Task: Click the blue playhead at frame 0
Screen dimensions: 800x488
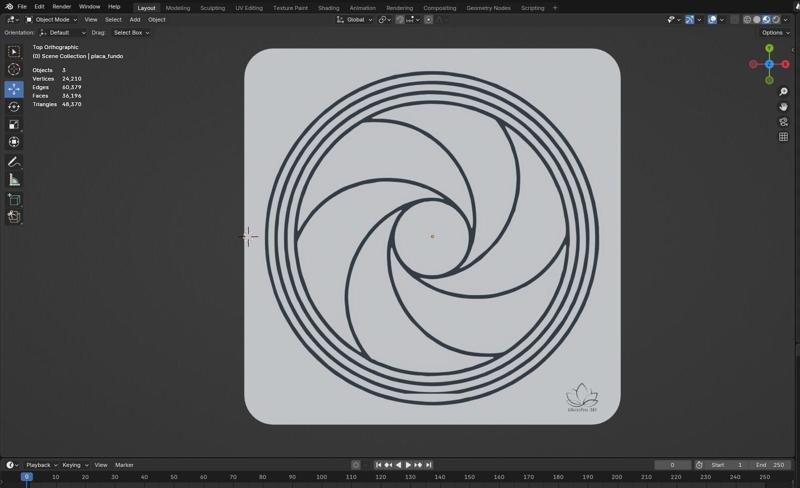Action: point(27,477)
